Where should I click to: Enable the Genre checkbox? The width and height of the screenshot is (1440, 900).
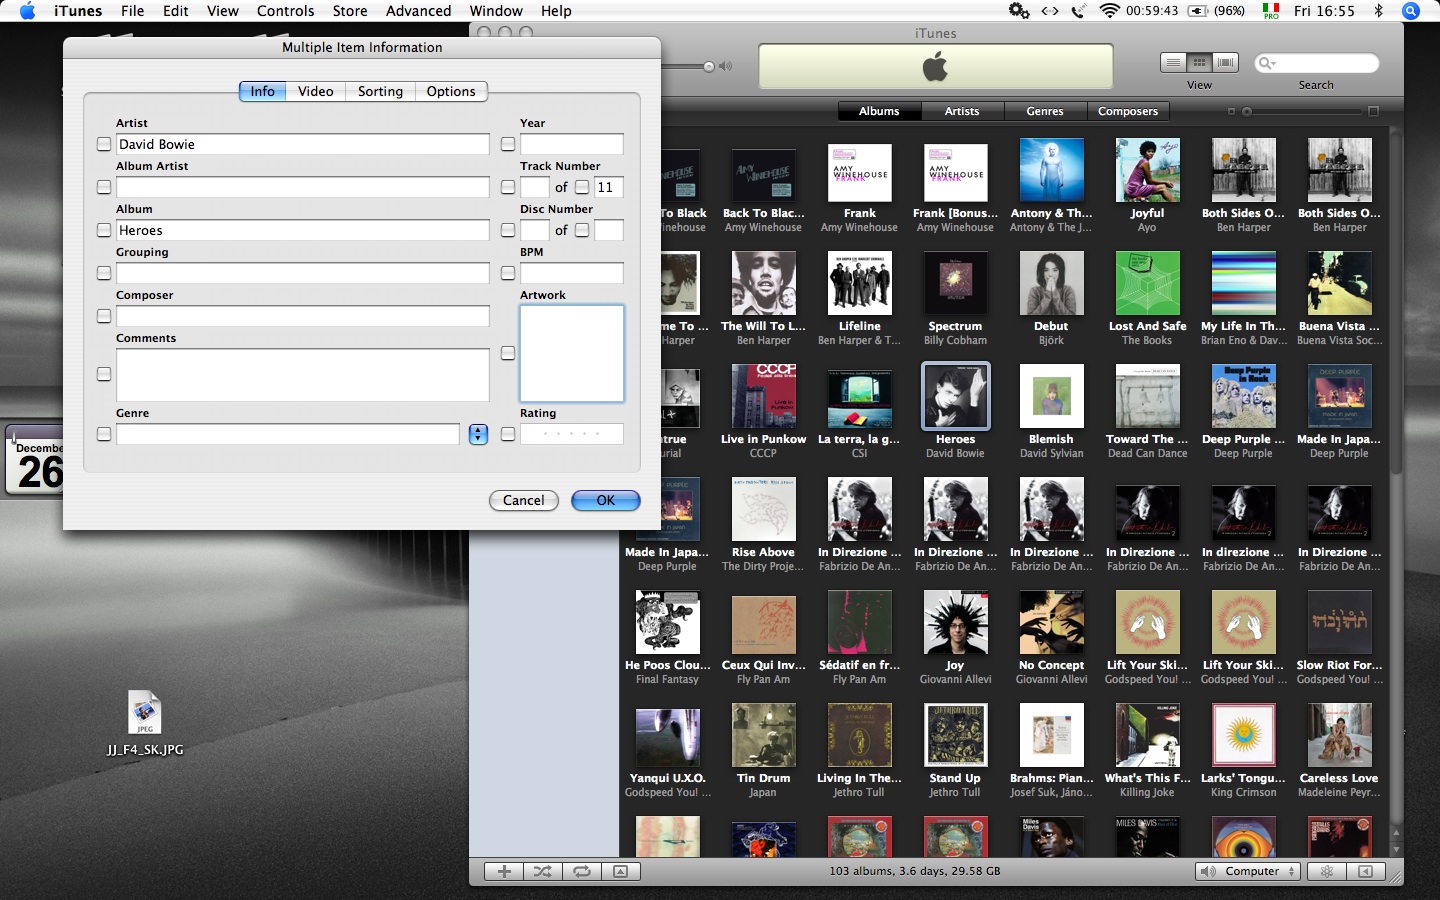click(x=104, y=434)
